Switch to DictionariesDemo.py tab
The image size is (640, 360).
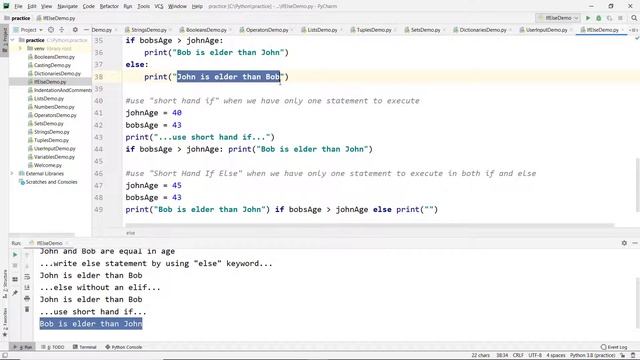[x=482, y=30]
